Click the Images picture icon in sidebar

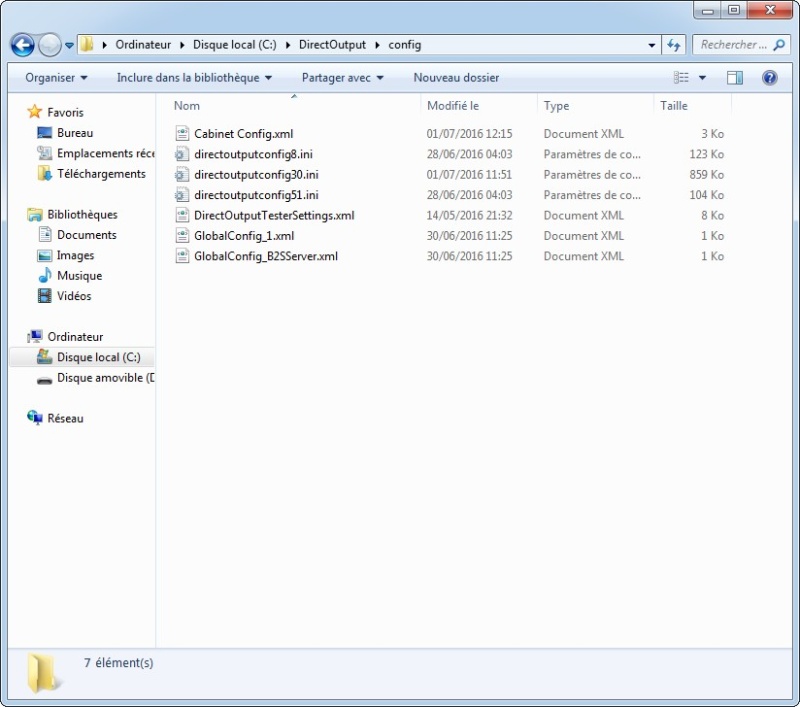point(44,255)
